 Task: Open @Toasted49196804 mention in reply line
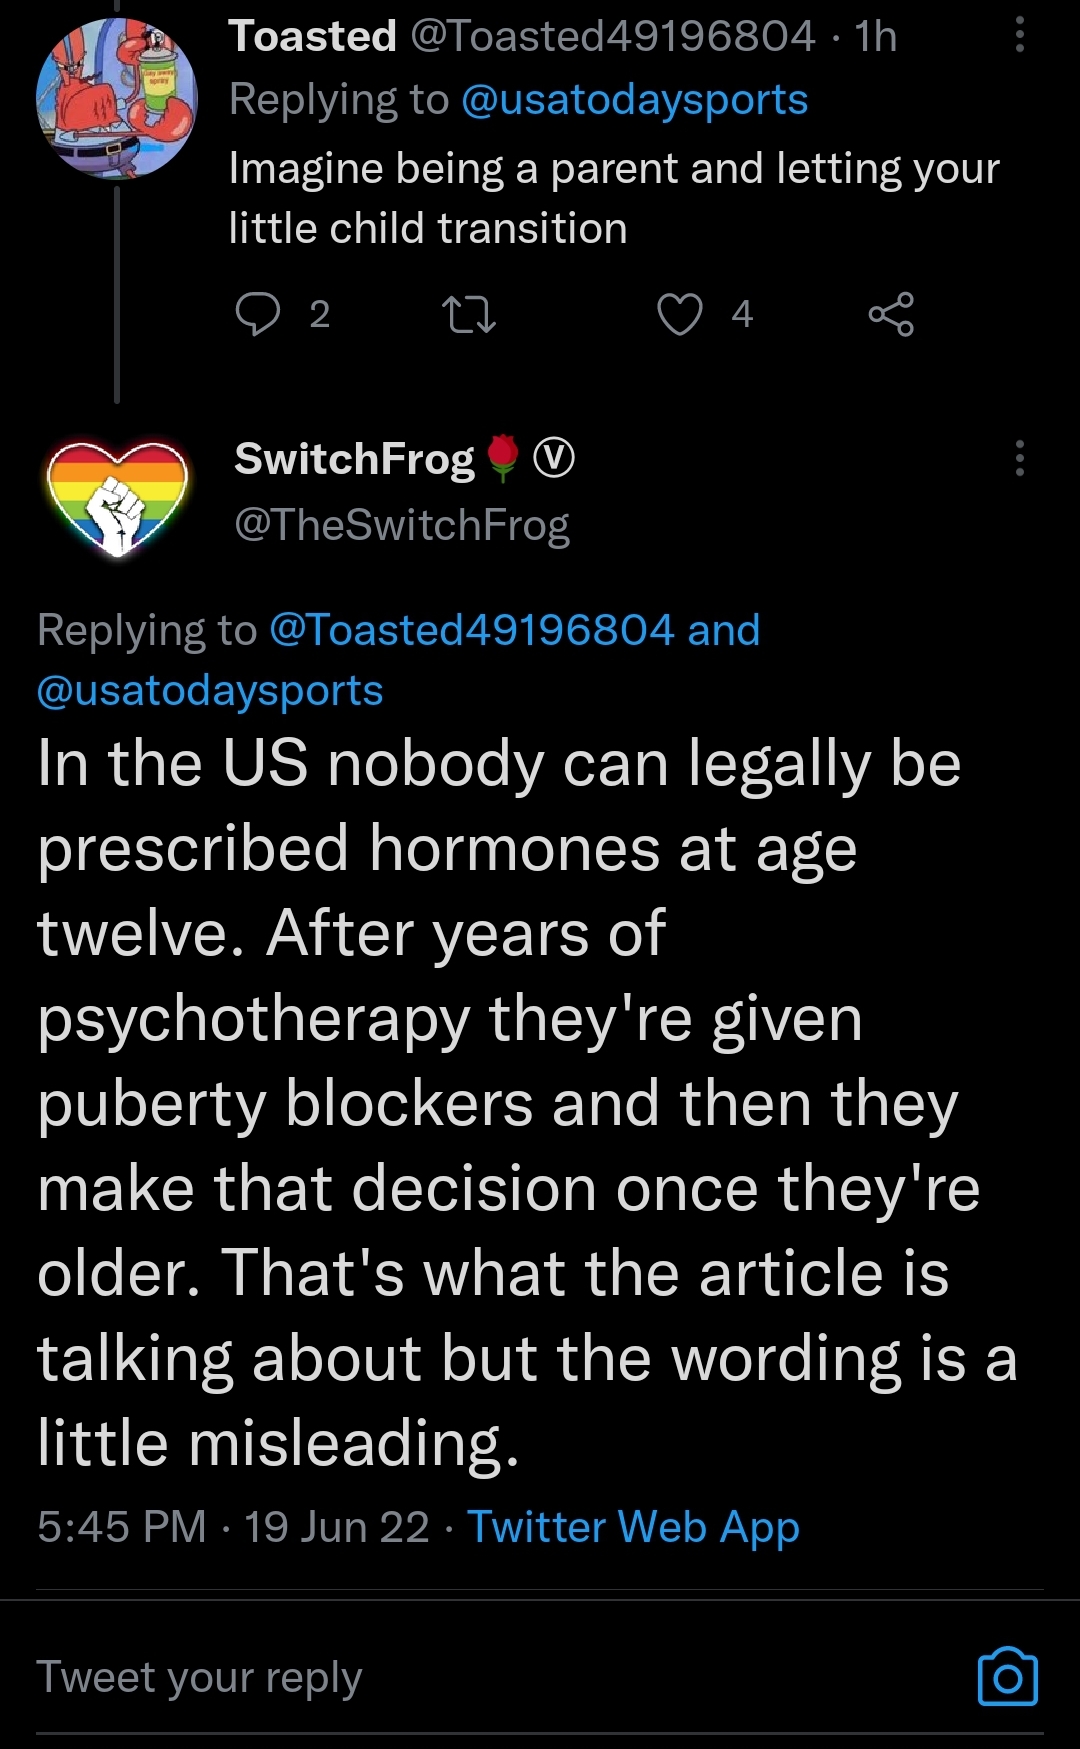point(472,630)
